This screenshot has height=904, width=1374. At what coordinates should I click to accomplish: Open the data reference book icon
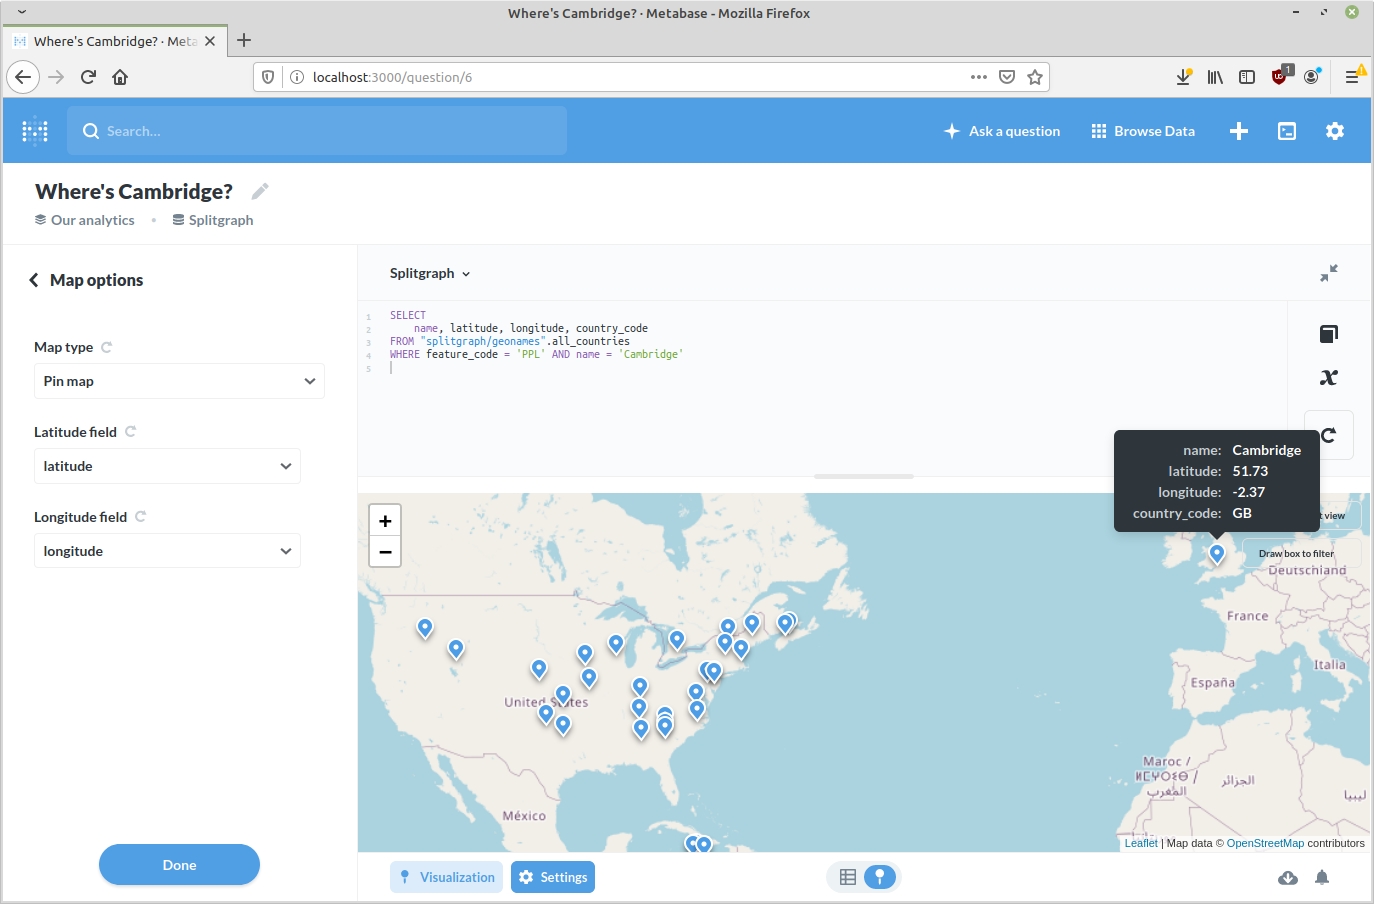pyautogui.click(x=1329, y=334)
